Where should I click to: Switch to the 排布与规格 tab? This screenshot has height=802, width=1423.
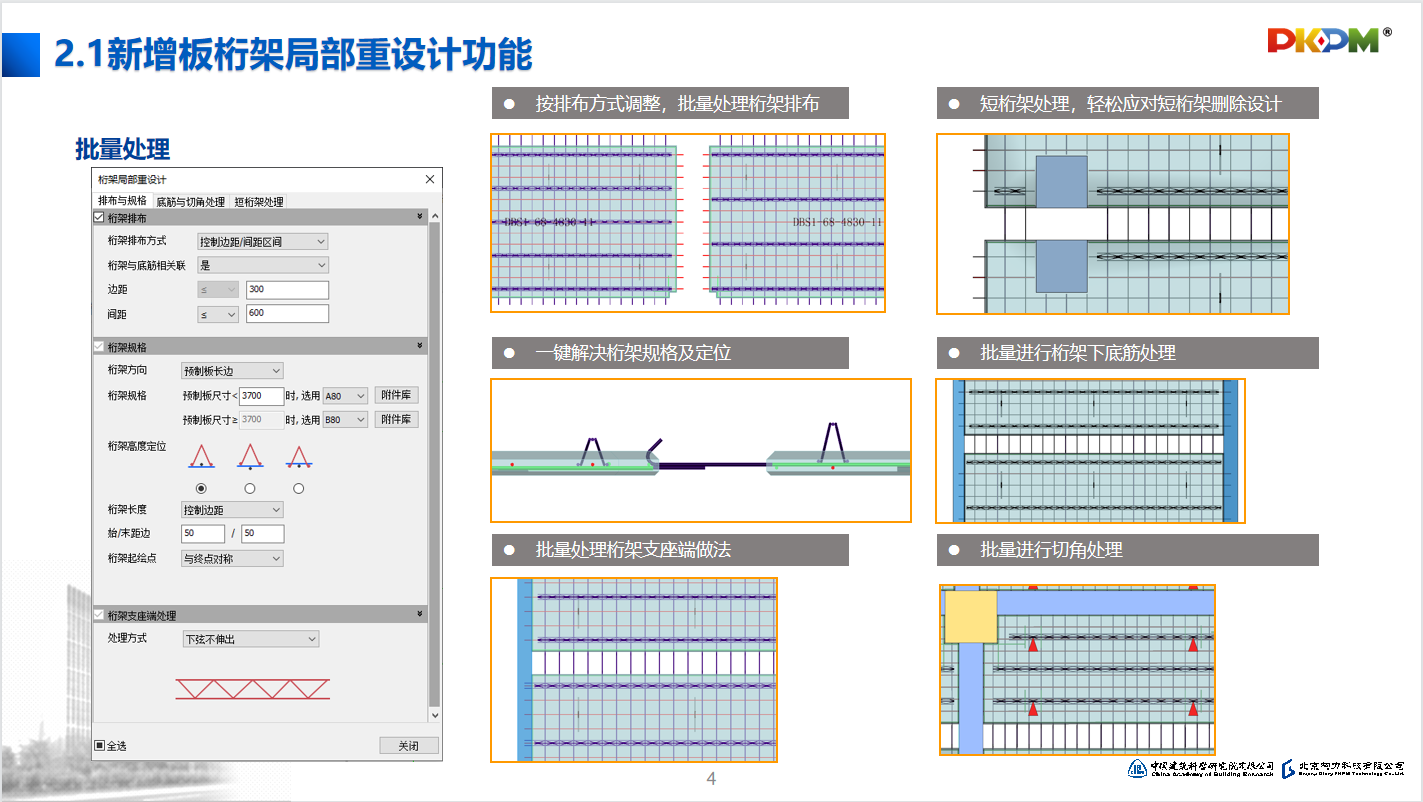122,201
